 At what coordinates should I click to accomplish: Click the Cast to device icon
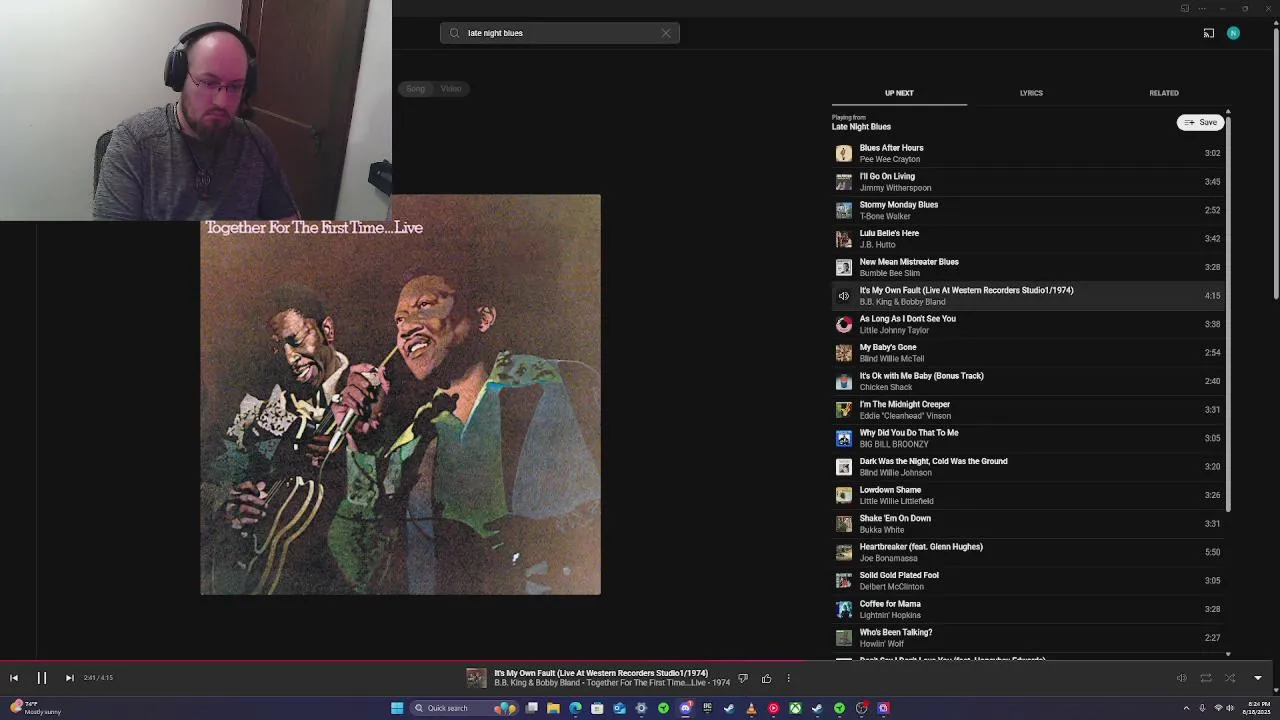pyautogui.click(x=1209, y=33)
